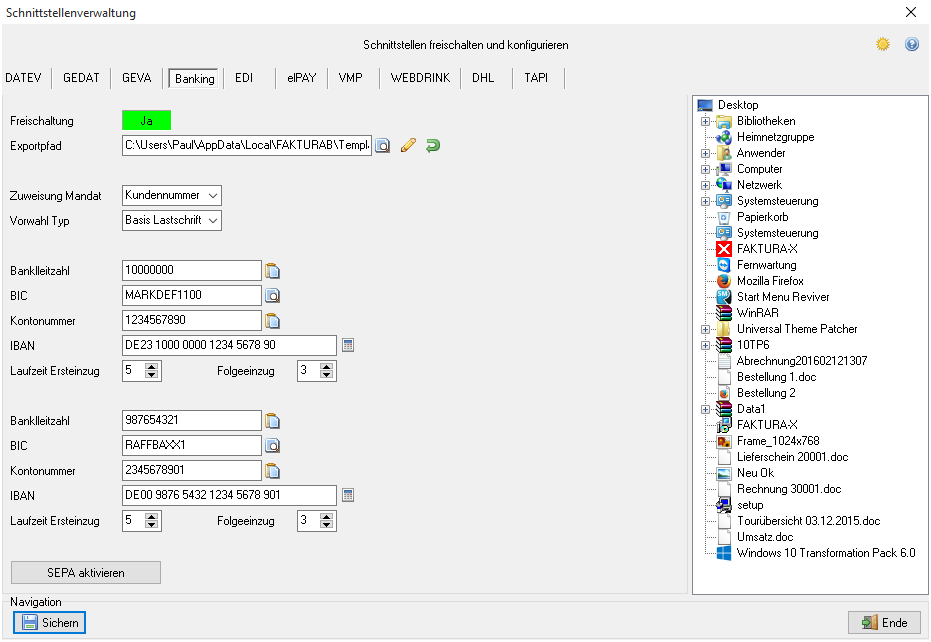
Task: Select the Neu Ok image icon
Action: click(724, 473)
